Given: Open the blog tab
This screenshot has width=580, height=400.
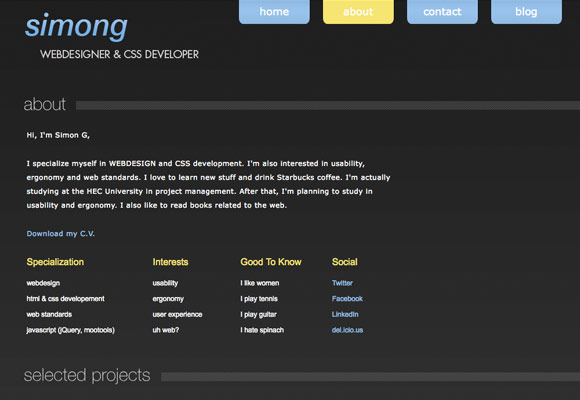Looking at the screenshot, I should (526, 11).
